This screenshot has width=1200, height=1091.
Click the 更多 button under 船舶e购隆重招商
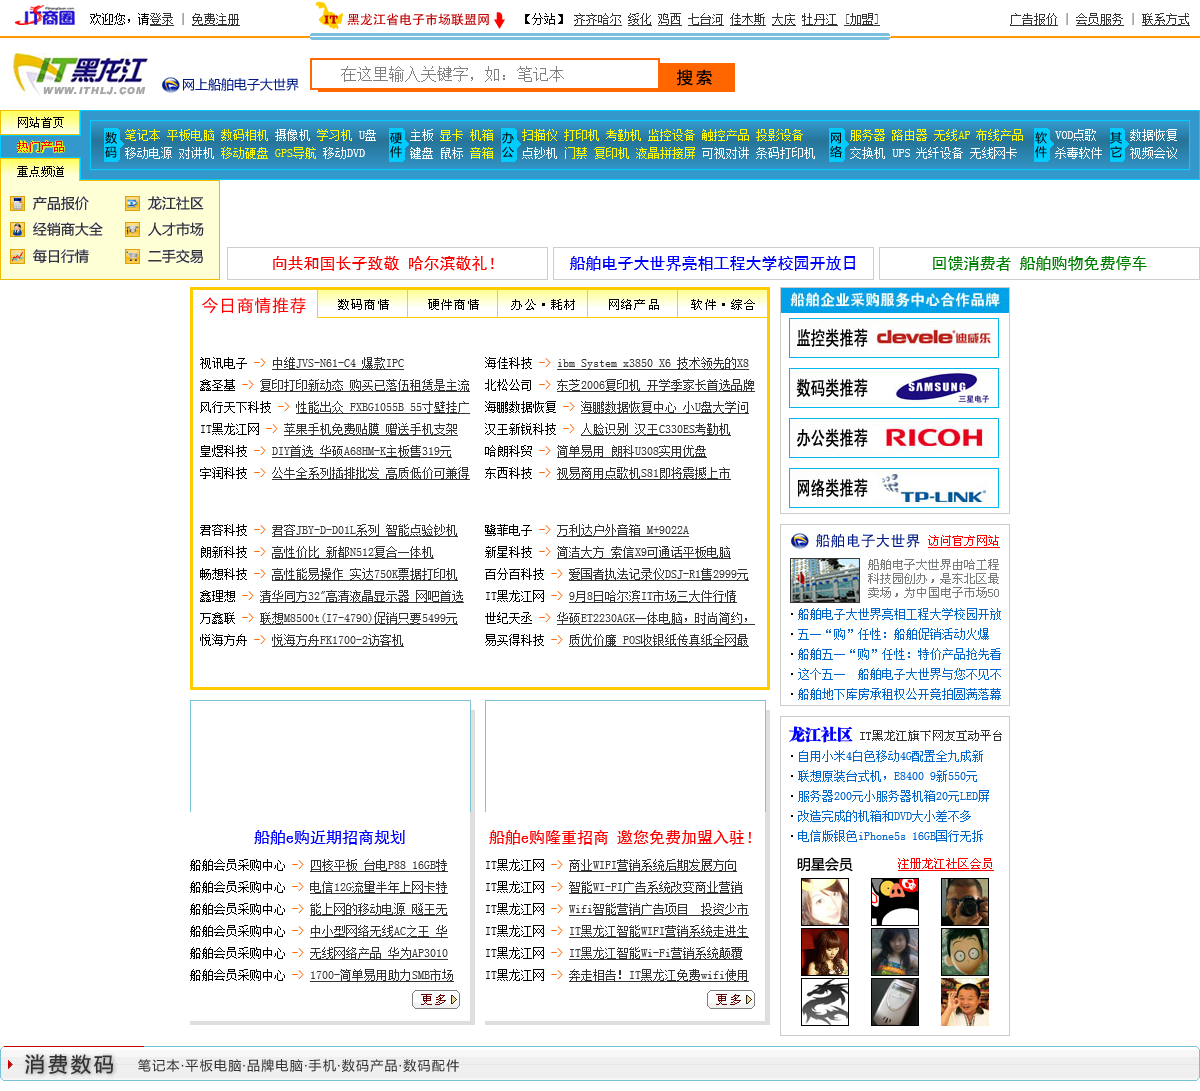click(731, 999)
